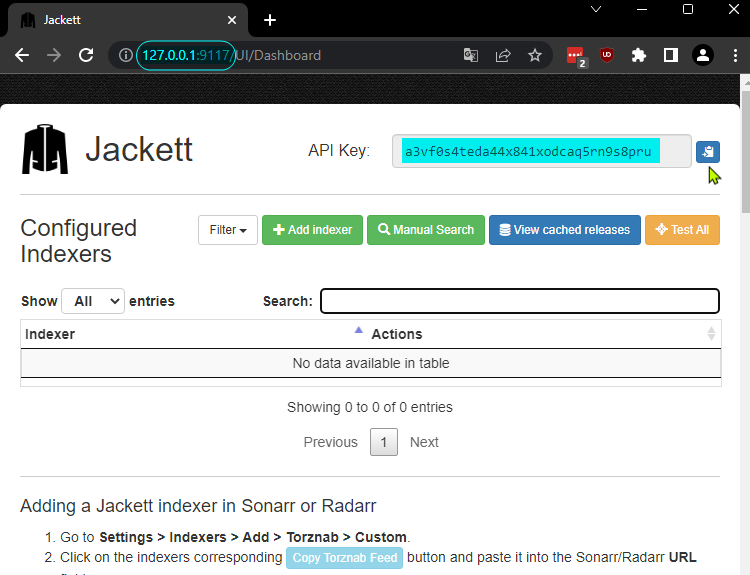Open the tab search chevron
Image resolution: width=750 pixels, height=575 pixels.
[596, 9]
